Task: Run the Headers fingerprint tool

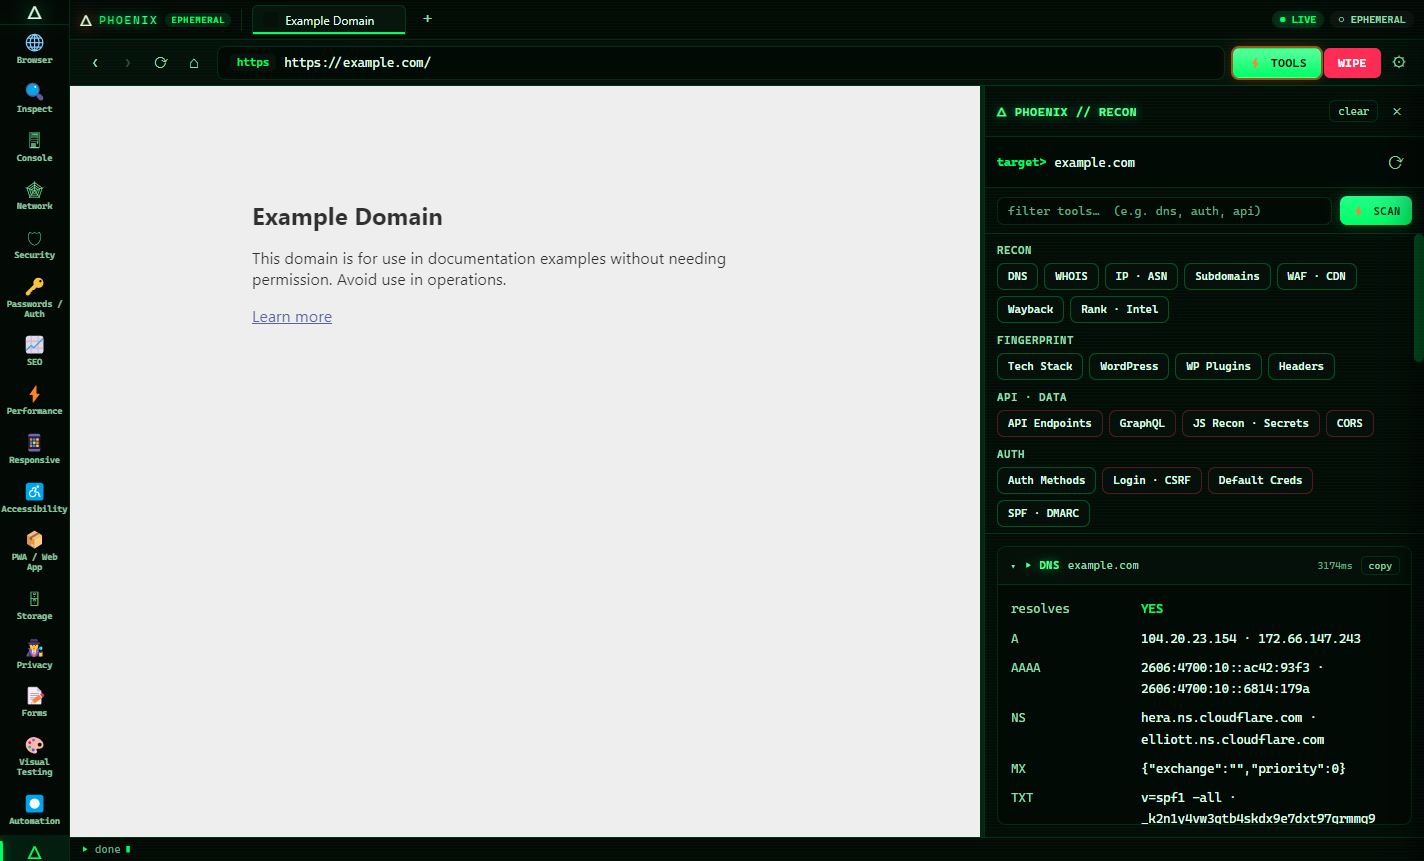Action: 1301,366
